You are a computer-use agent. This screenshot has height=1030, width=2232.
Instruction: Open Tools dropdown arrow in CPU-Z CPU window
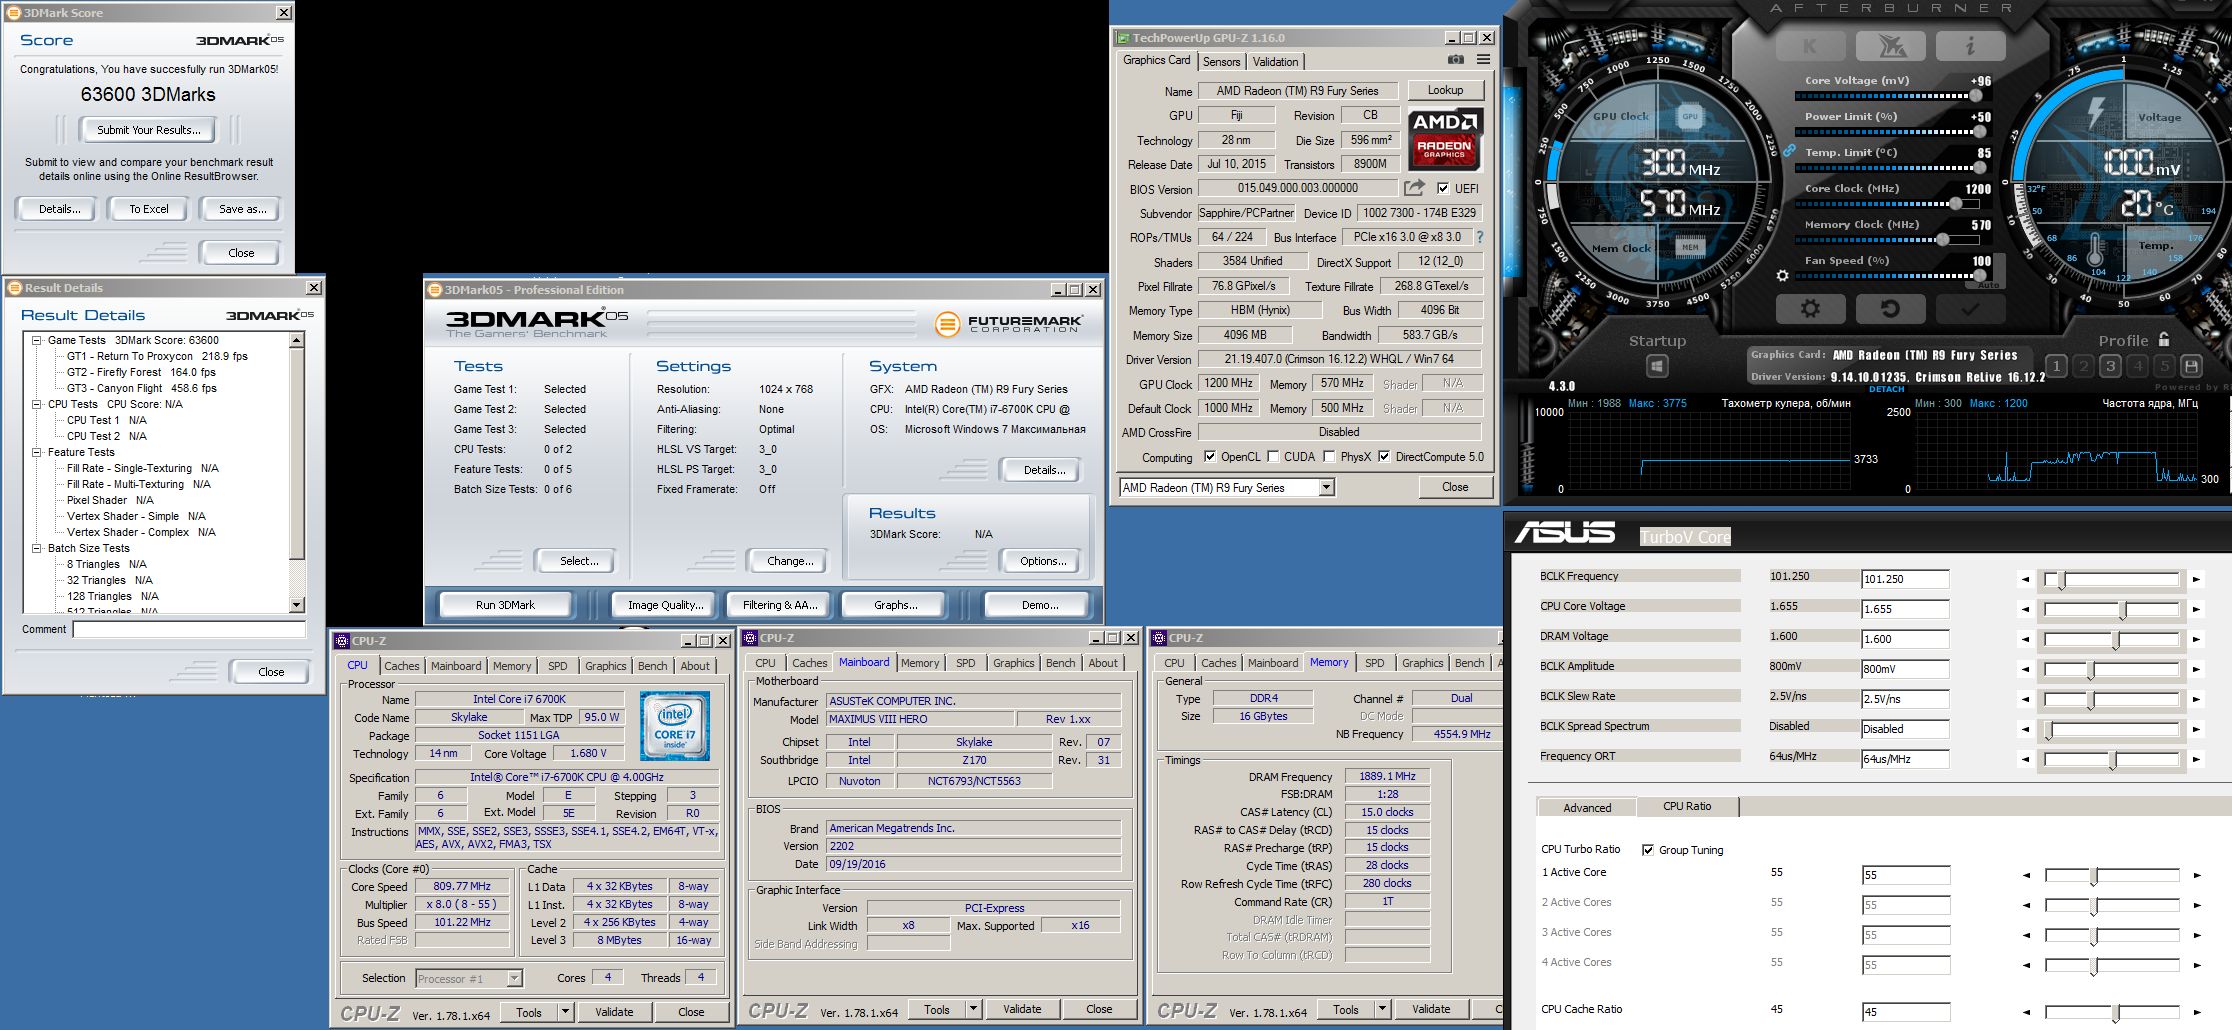click(x=565, y=1012)
